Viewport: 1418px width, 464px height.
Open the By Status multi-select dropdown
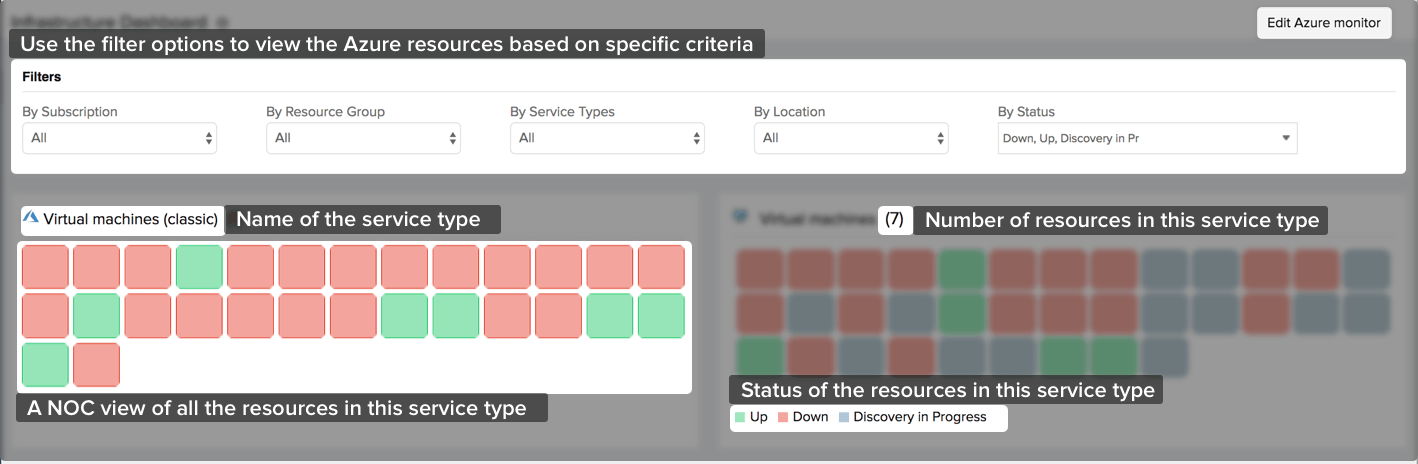point(1147,139)
